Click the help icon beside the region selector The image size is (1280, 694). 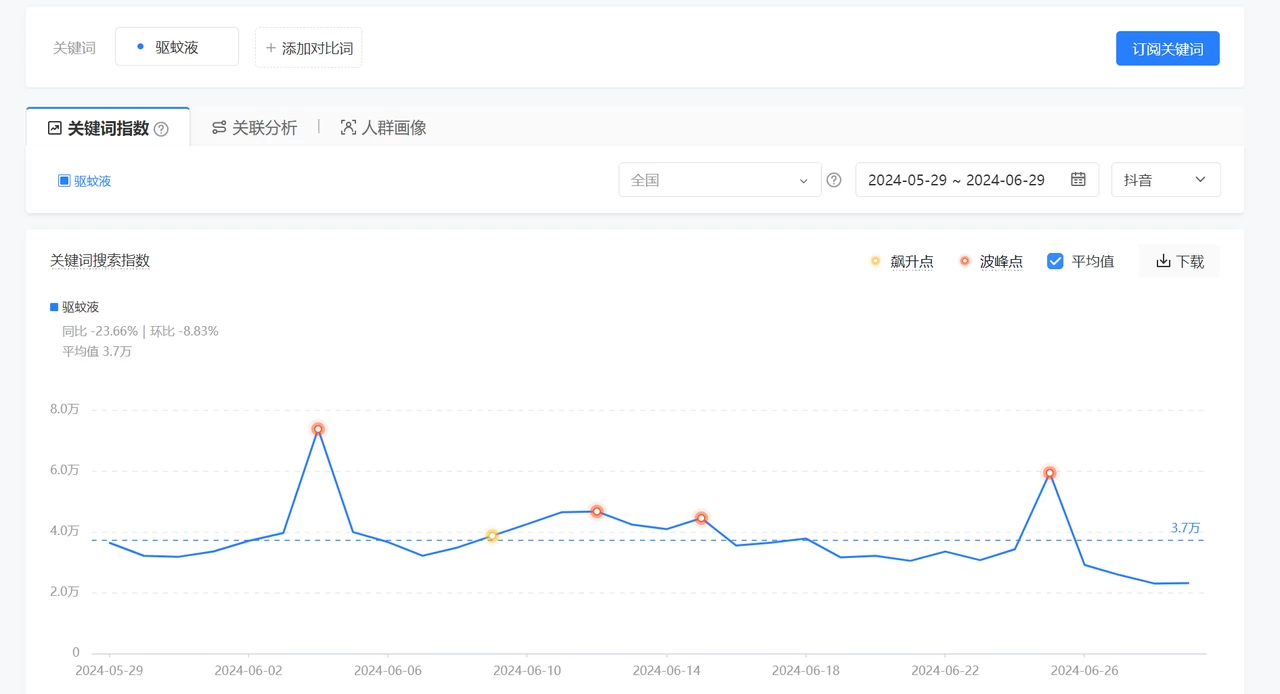point(834,180)
